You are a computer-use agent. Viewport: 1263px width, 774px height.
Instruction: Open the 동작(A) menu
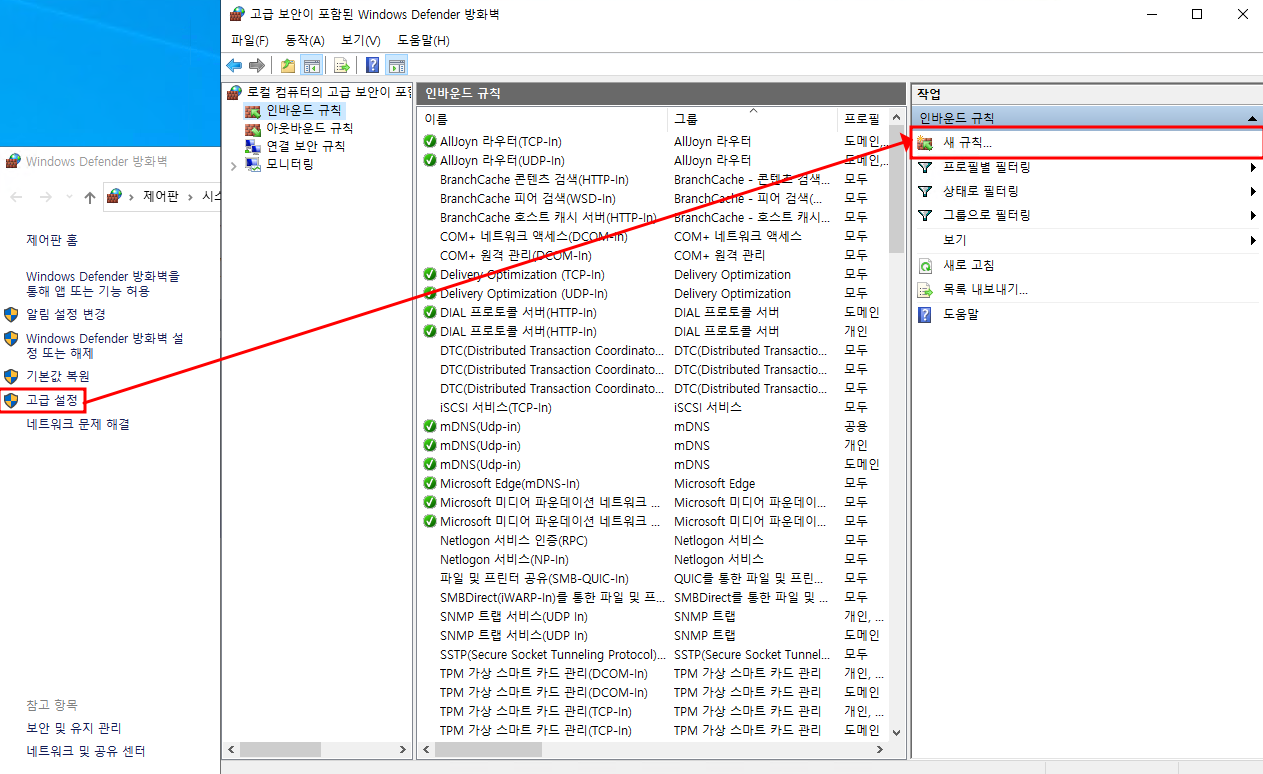305,41
